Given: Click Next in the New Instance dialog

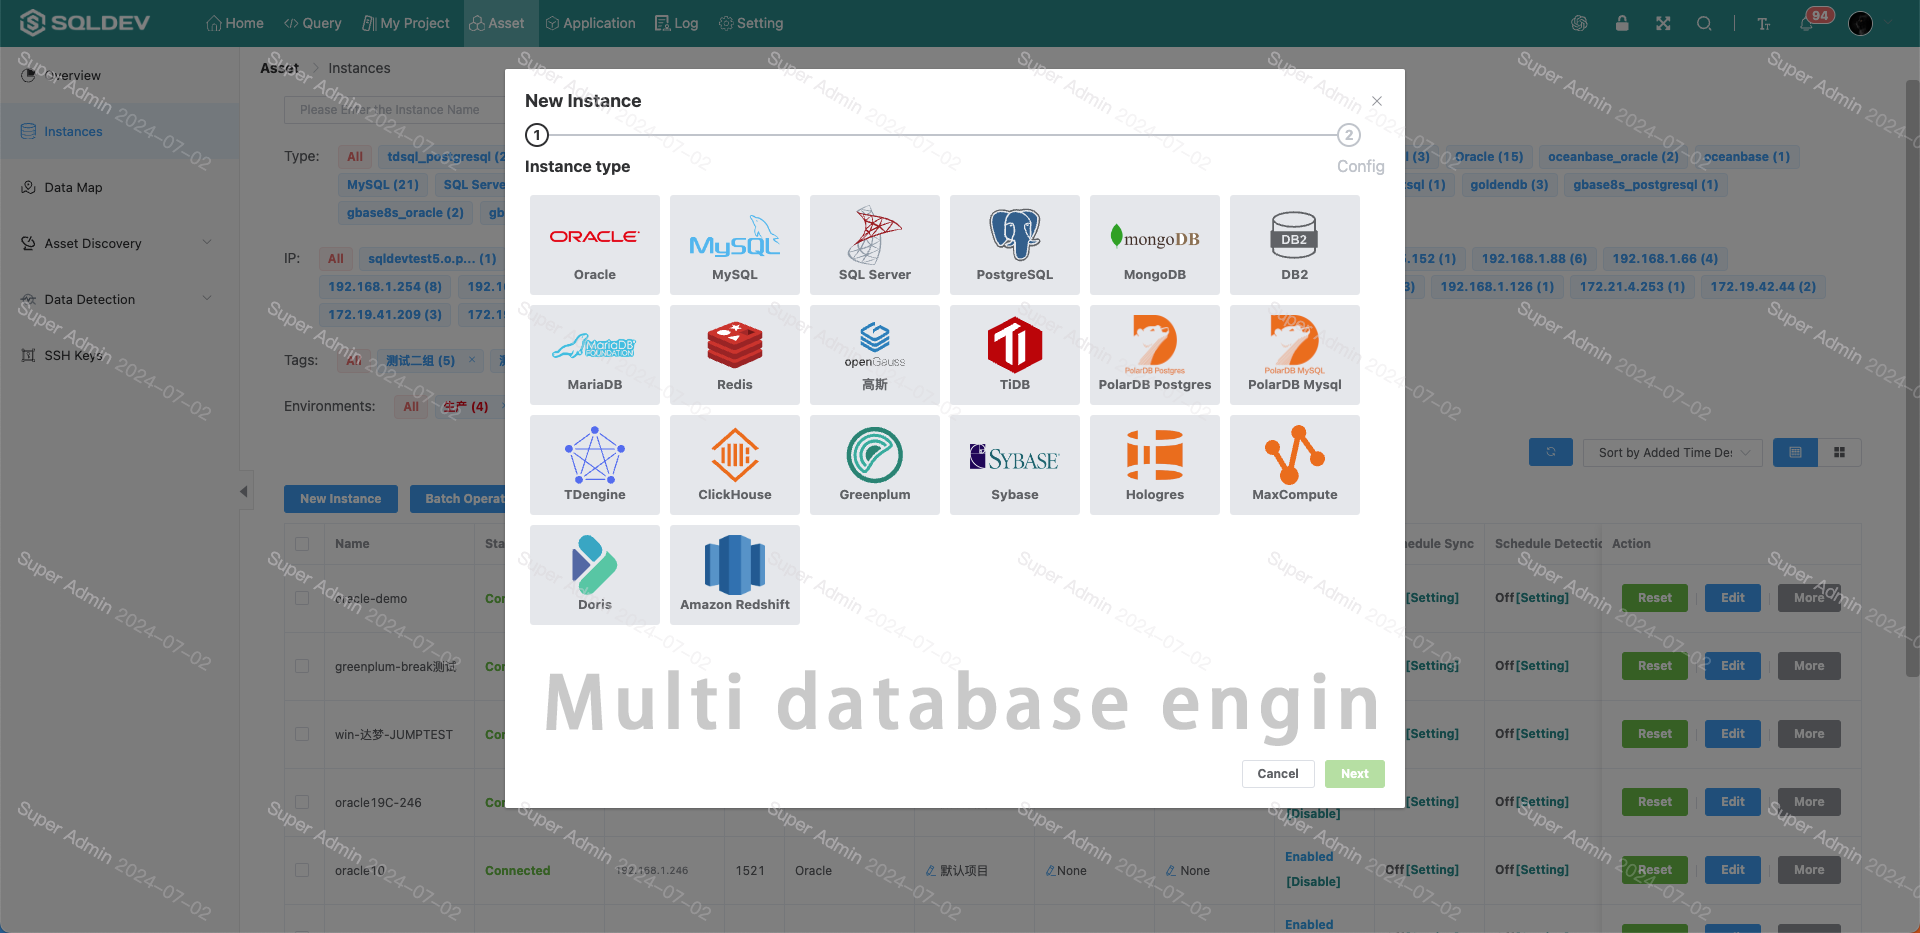Looking at the screenshot, I should [x=1355, y=774].
